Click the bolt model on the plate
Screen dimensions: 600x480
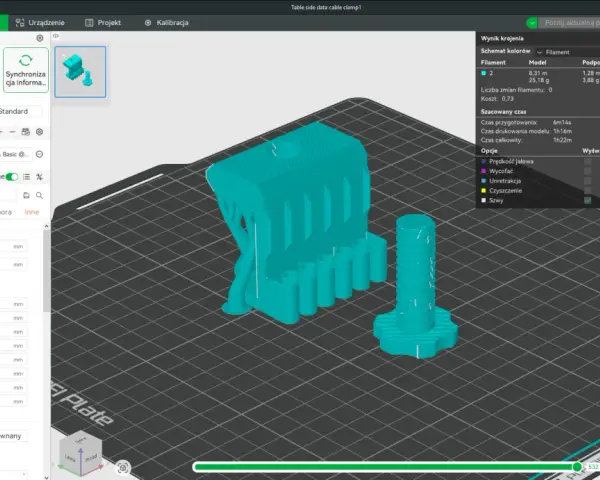click(415, 286)
